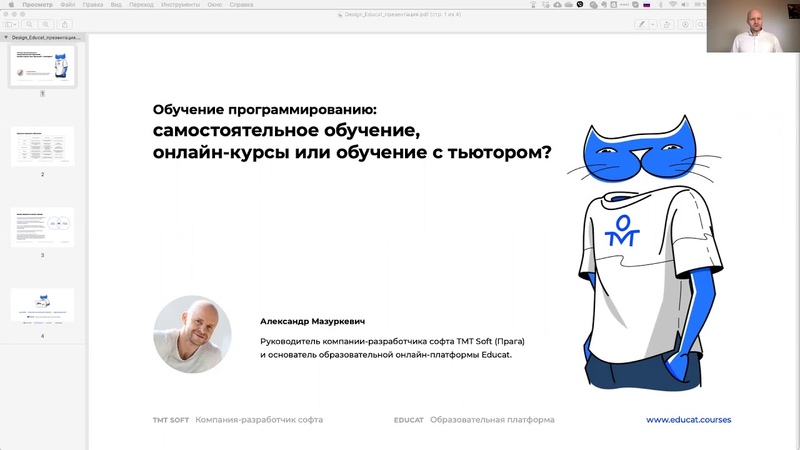Image resolution: width=800 pixels, height=450 pixels.
Task: Click the Viber icon in menu bar
Action: tap(580, 5)
